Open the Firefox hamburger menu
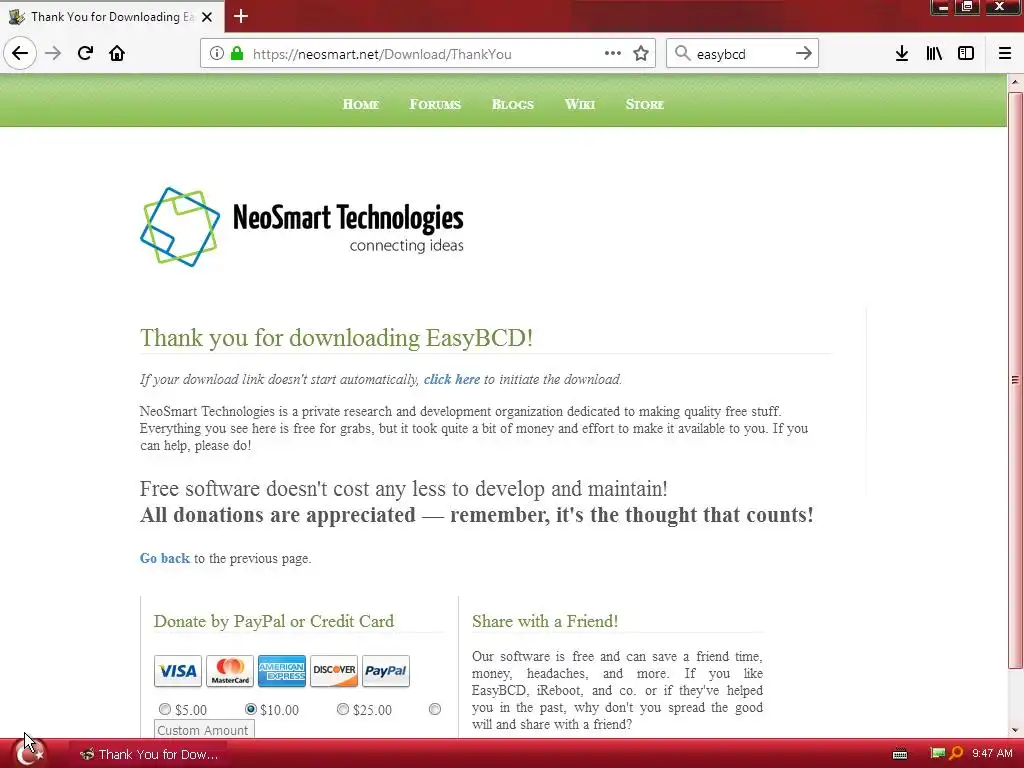 coord(1005,54)
